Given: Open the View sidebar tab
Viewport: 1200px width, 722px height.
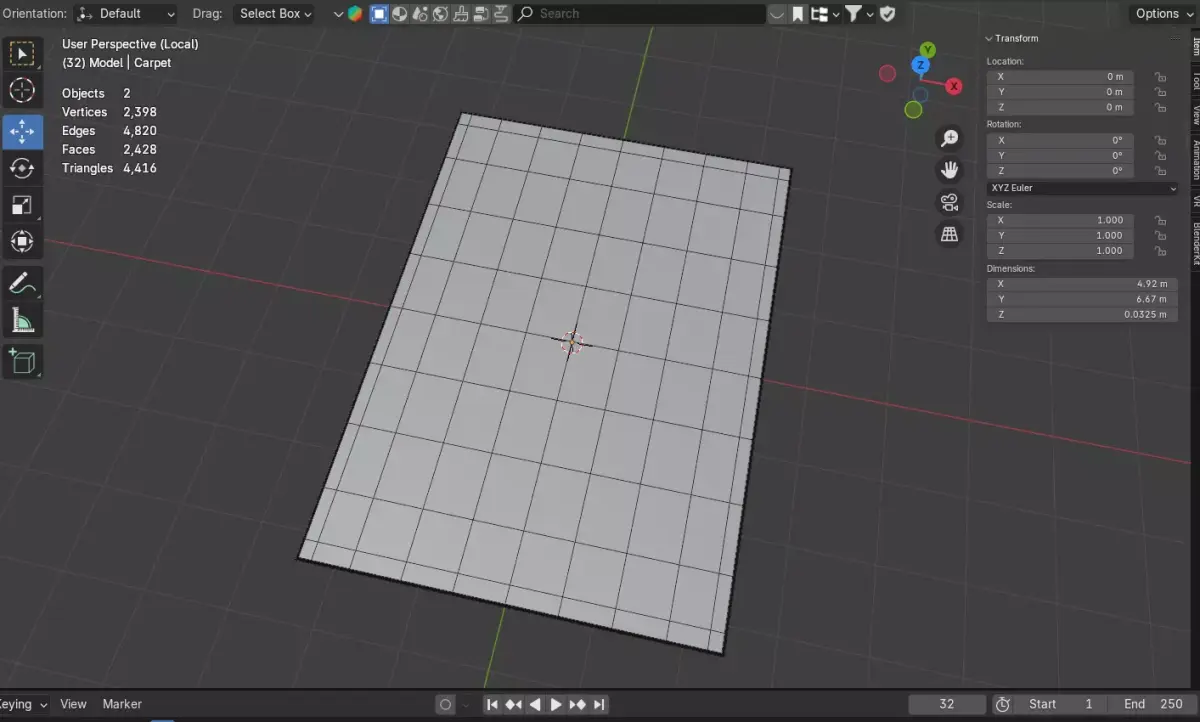Looking at the screenshot, I should tap(1196, 115).
